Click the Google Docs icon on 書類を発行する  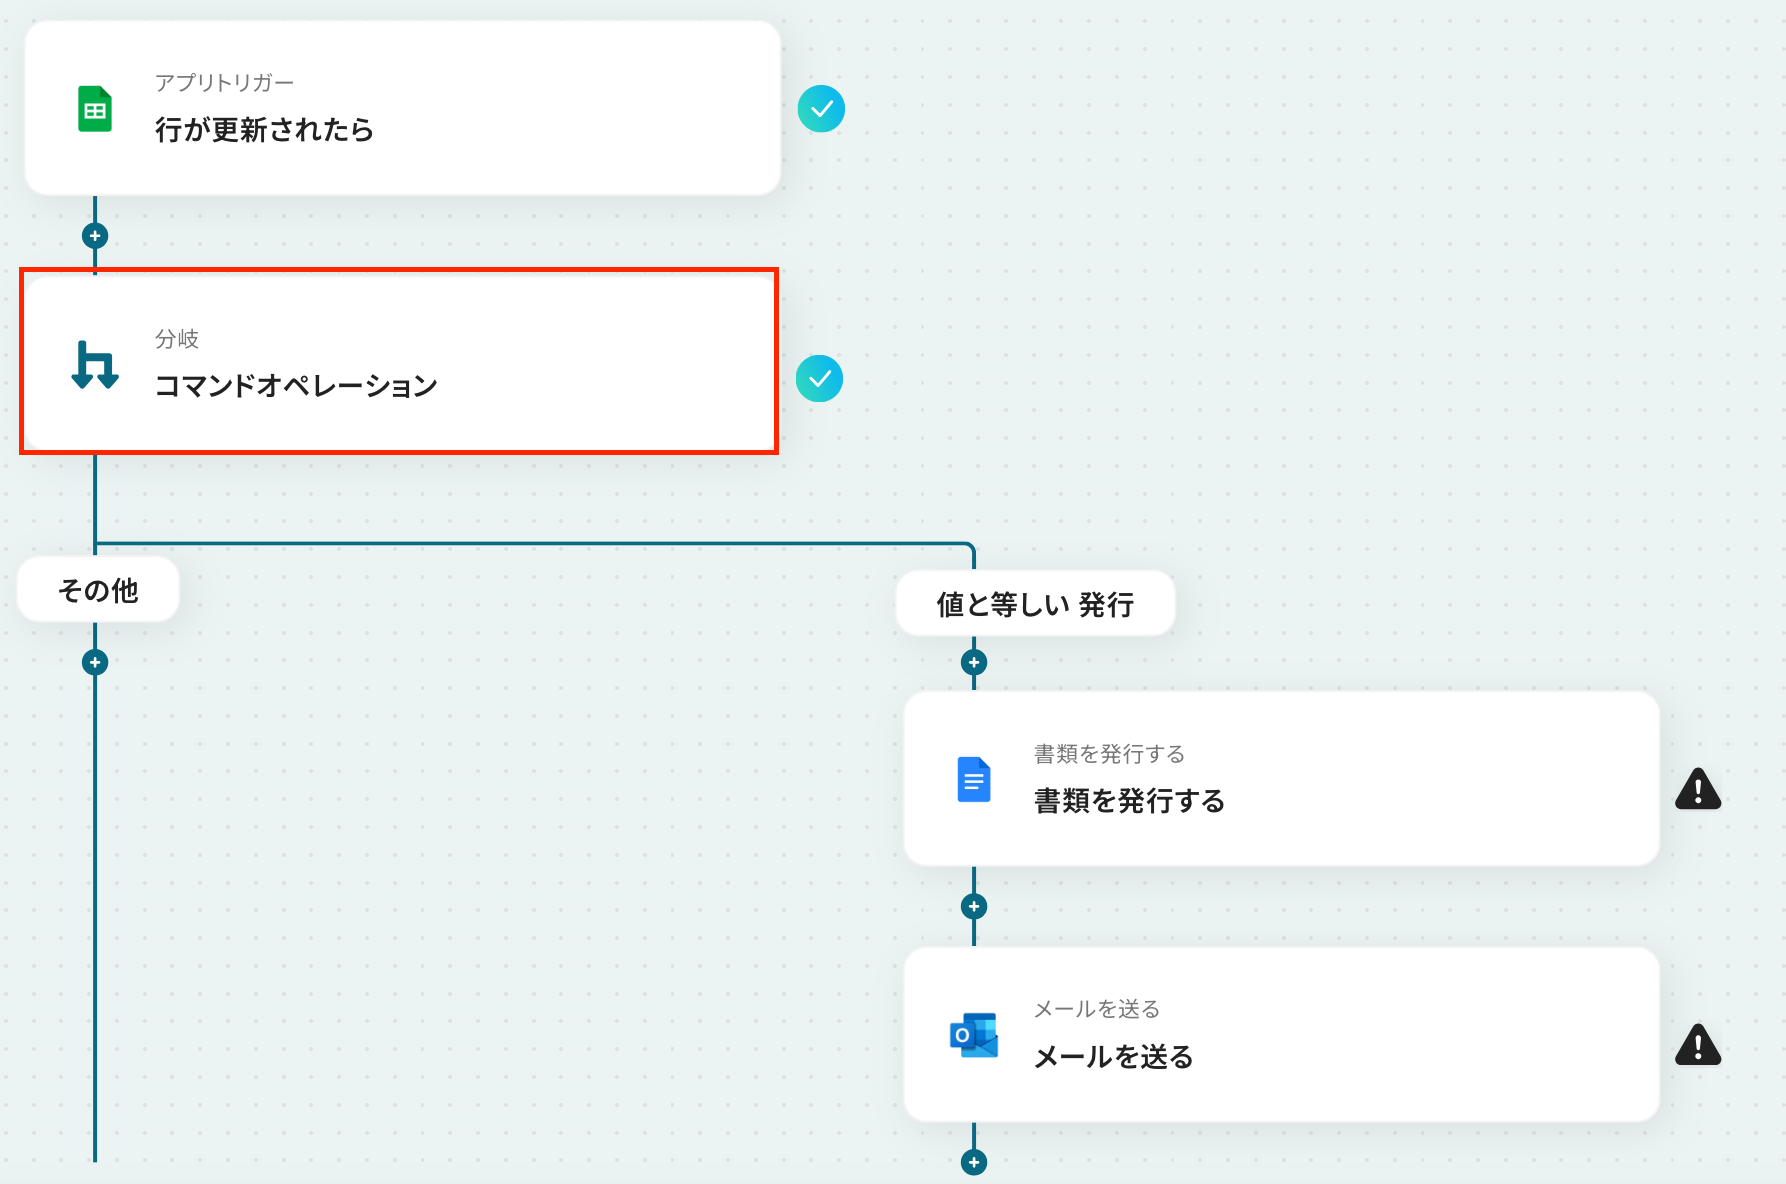(974, 779)
